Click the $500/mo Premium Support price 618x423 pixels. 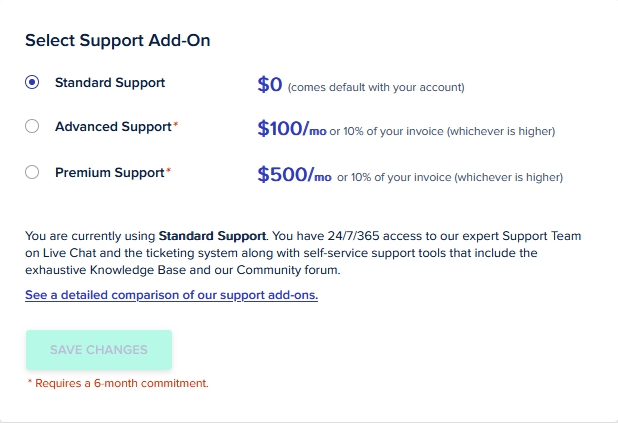[x=294, y=175]
